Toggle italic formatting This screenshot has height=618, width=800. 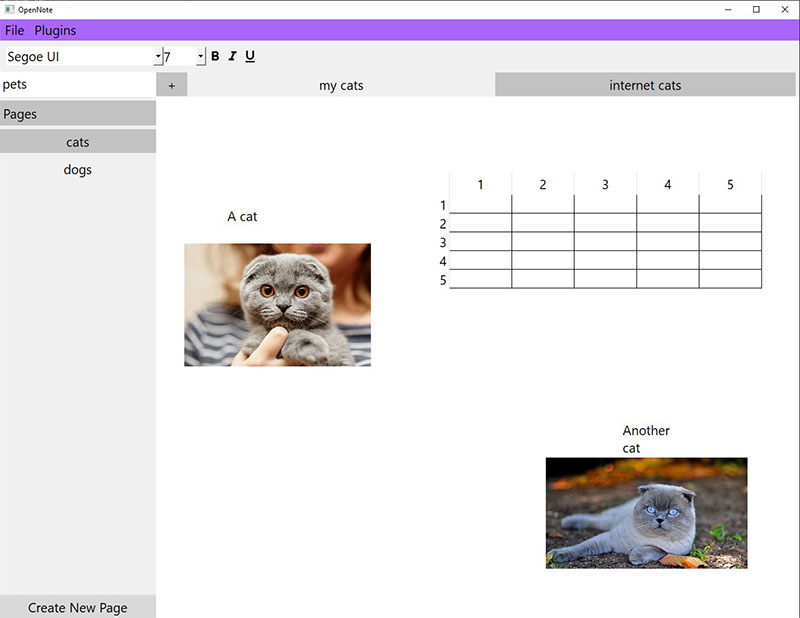(x=233, y=56)
